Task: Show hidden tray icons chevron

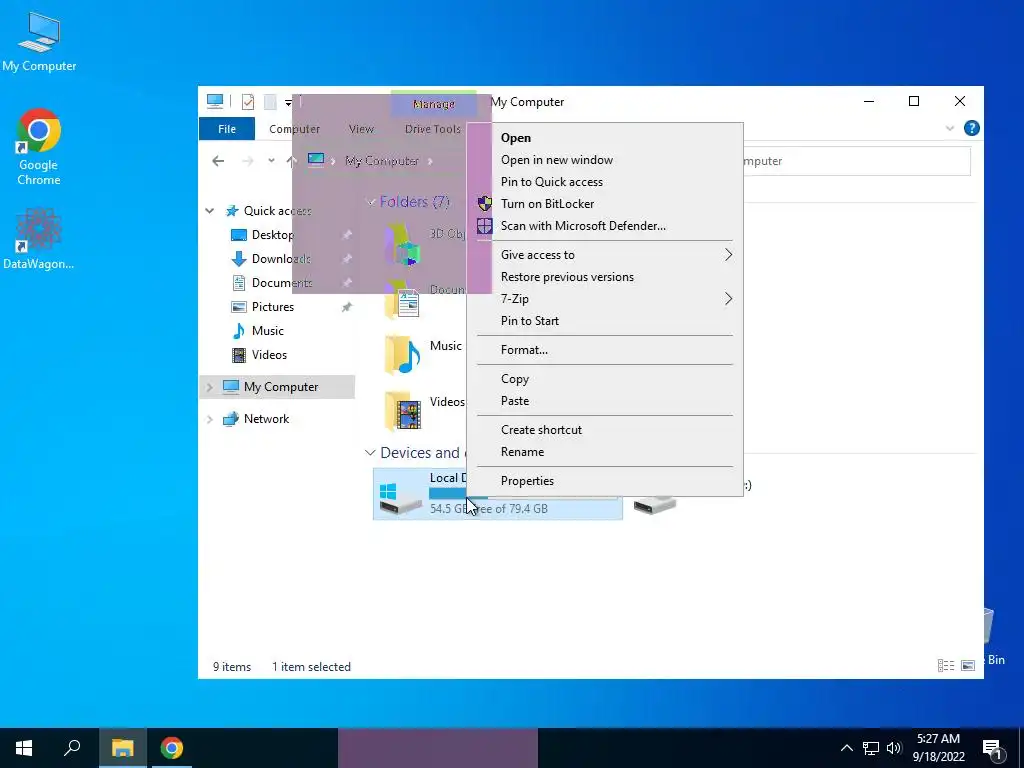Action: (x=846, y=748)
